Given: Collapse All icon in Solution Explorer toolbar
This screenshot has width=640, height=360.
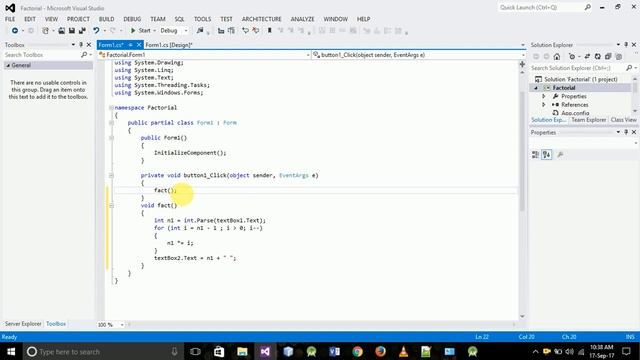Looking at the screenshot, I should [x=608, y=56].
